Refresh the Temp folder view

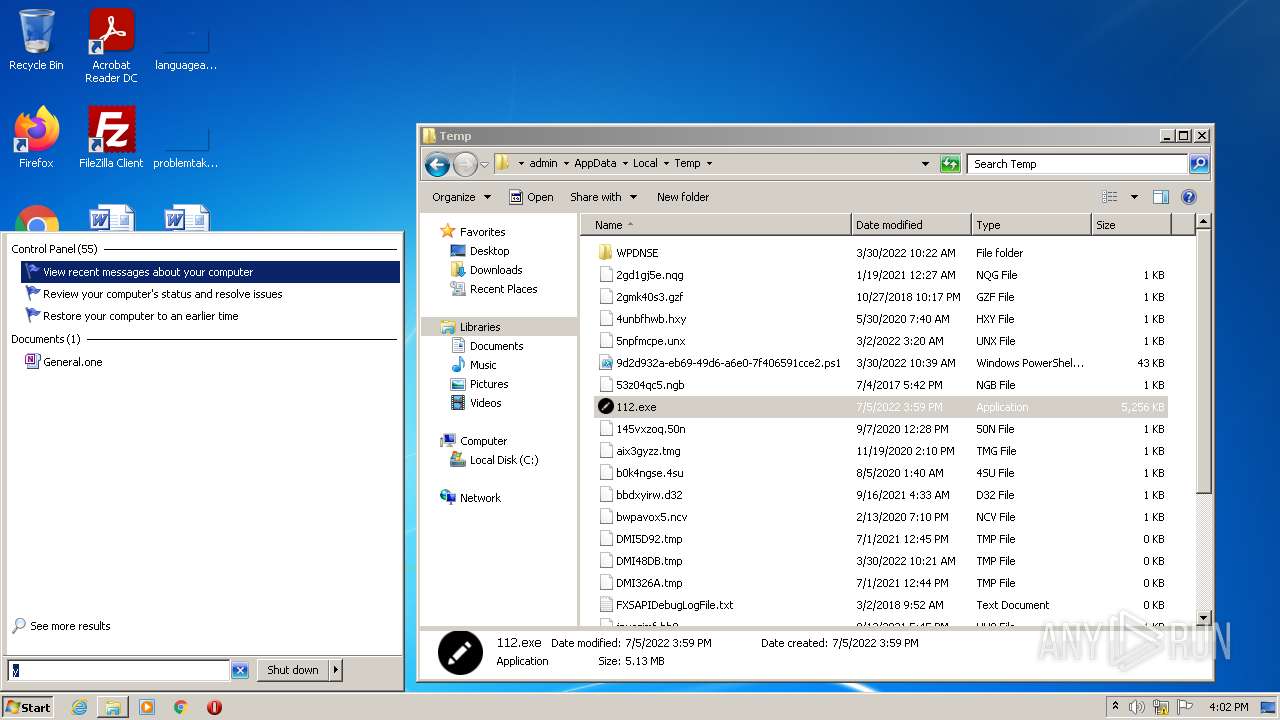950,164
